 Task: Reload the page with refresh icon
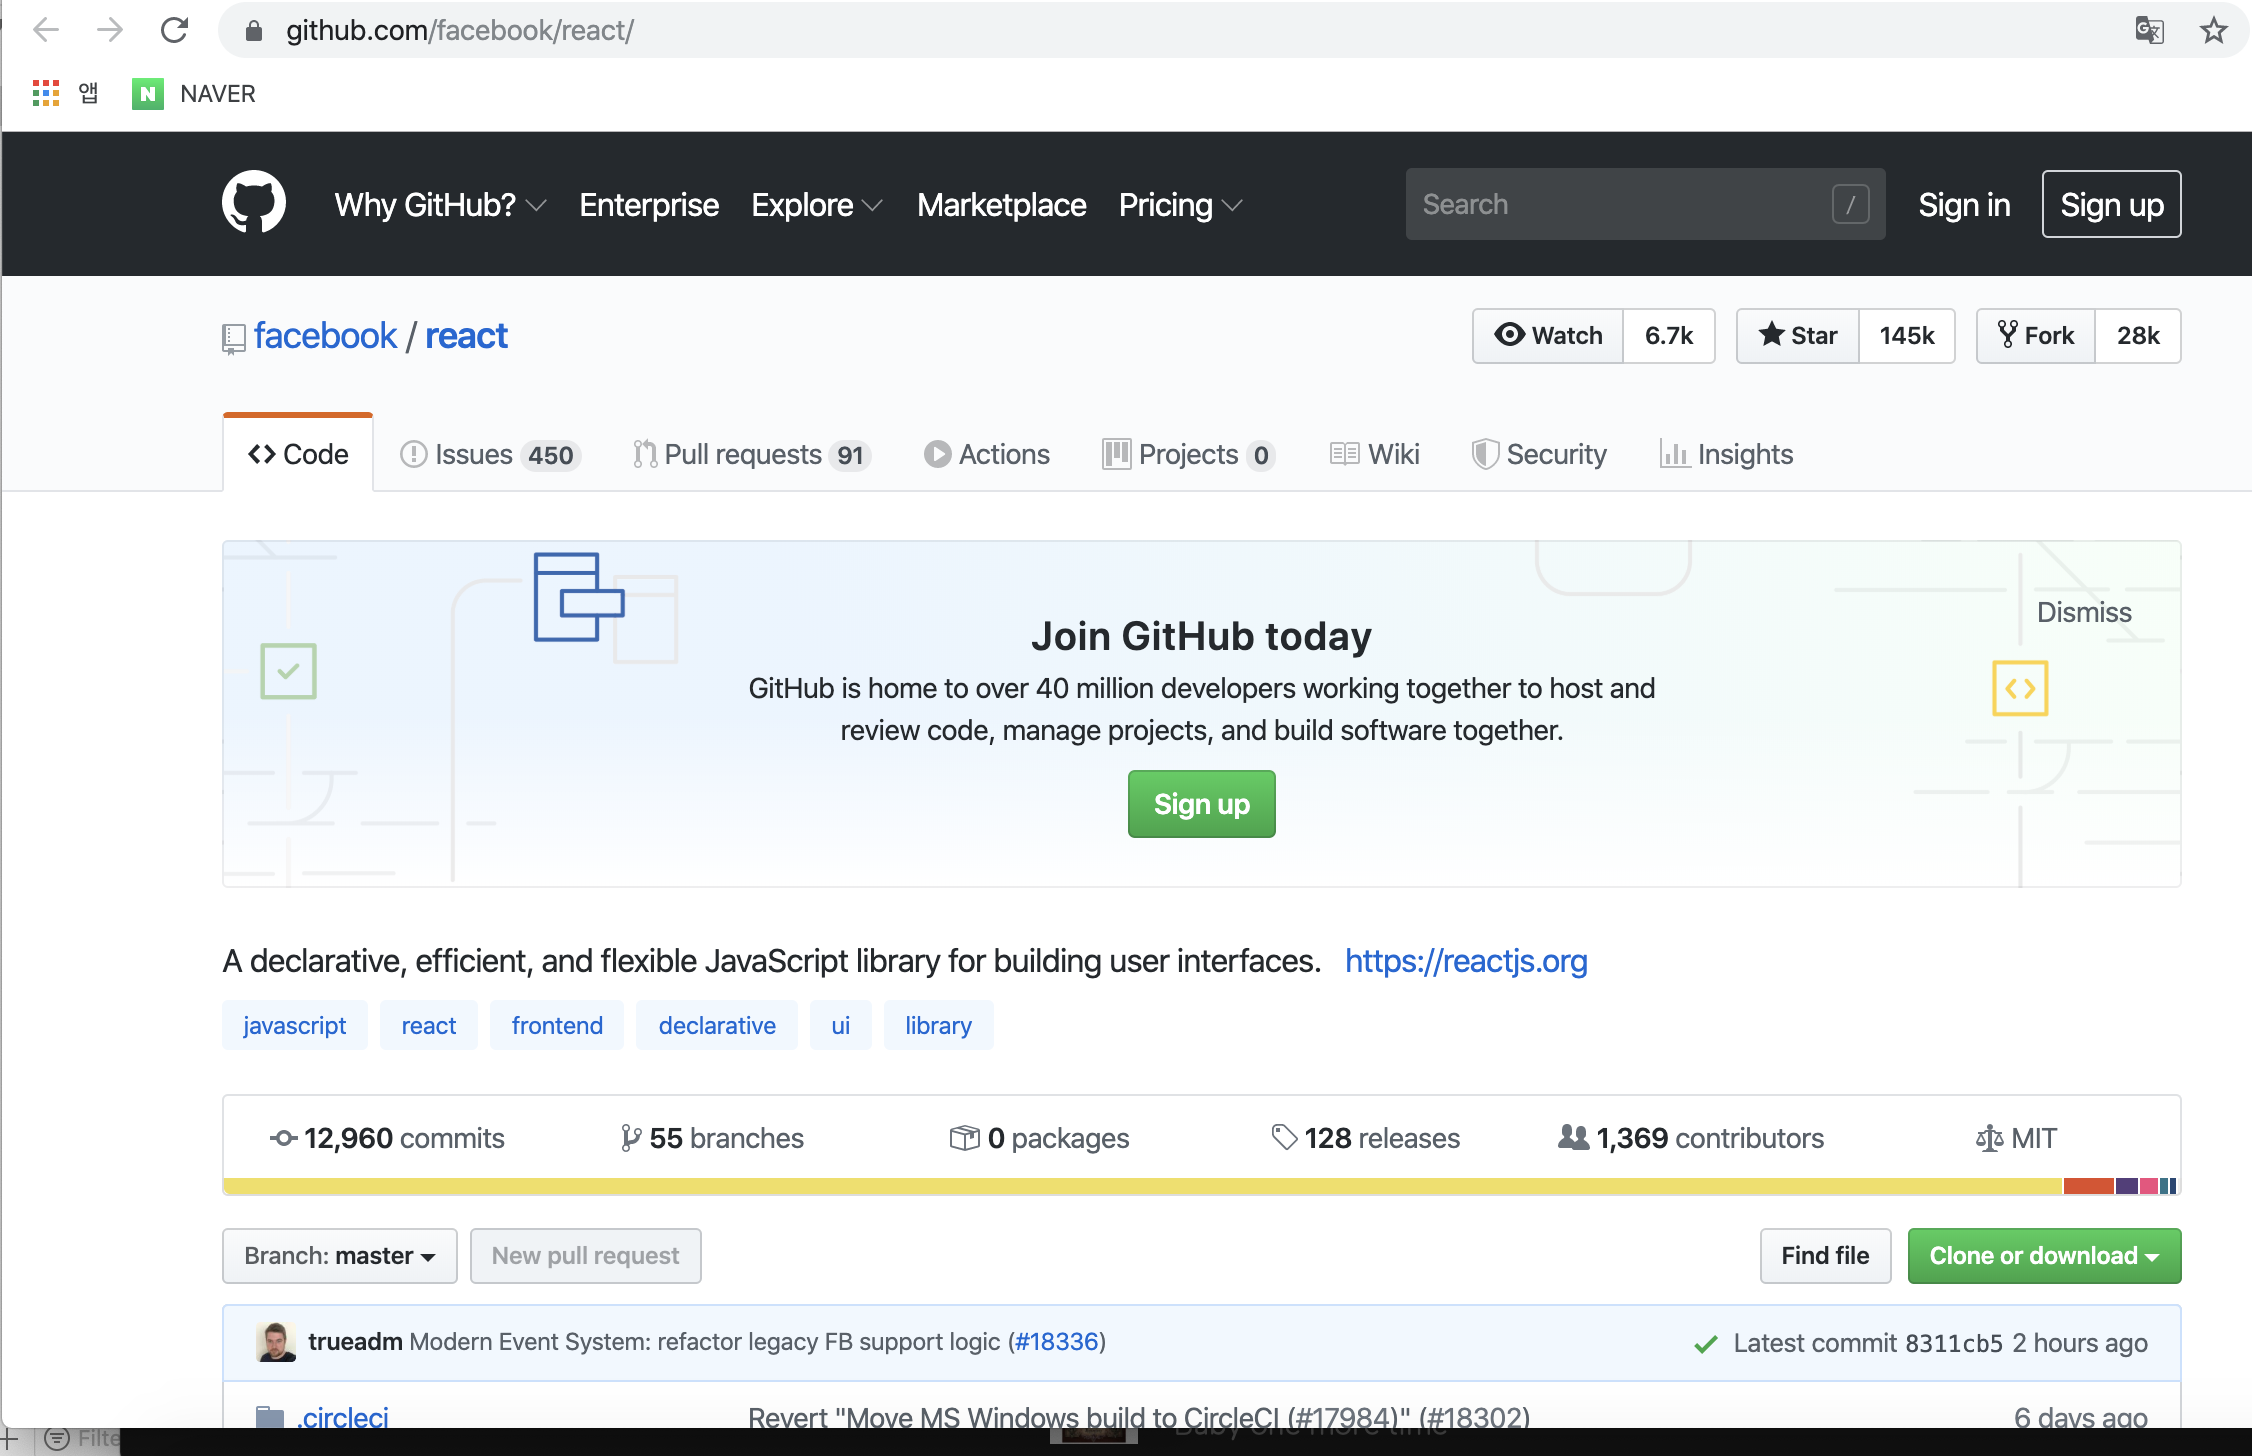pos(174,30)
